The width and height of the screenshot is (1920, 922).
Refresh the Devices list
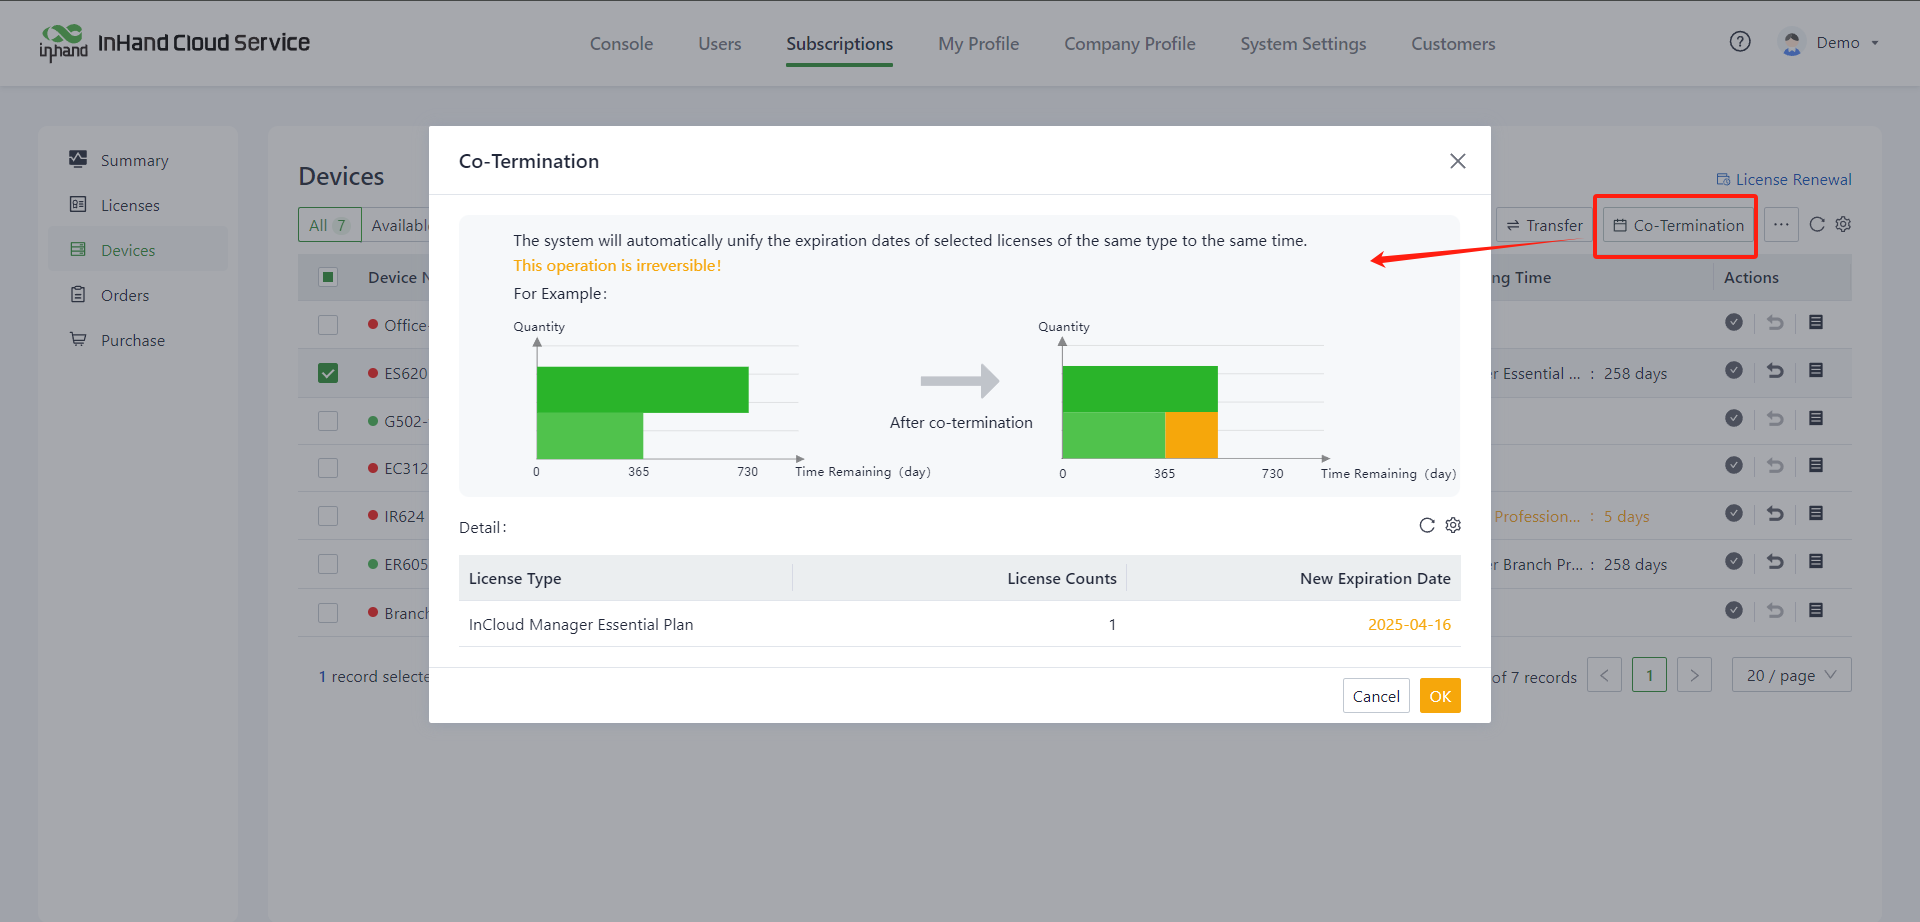[1817, 225]
